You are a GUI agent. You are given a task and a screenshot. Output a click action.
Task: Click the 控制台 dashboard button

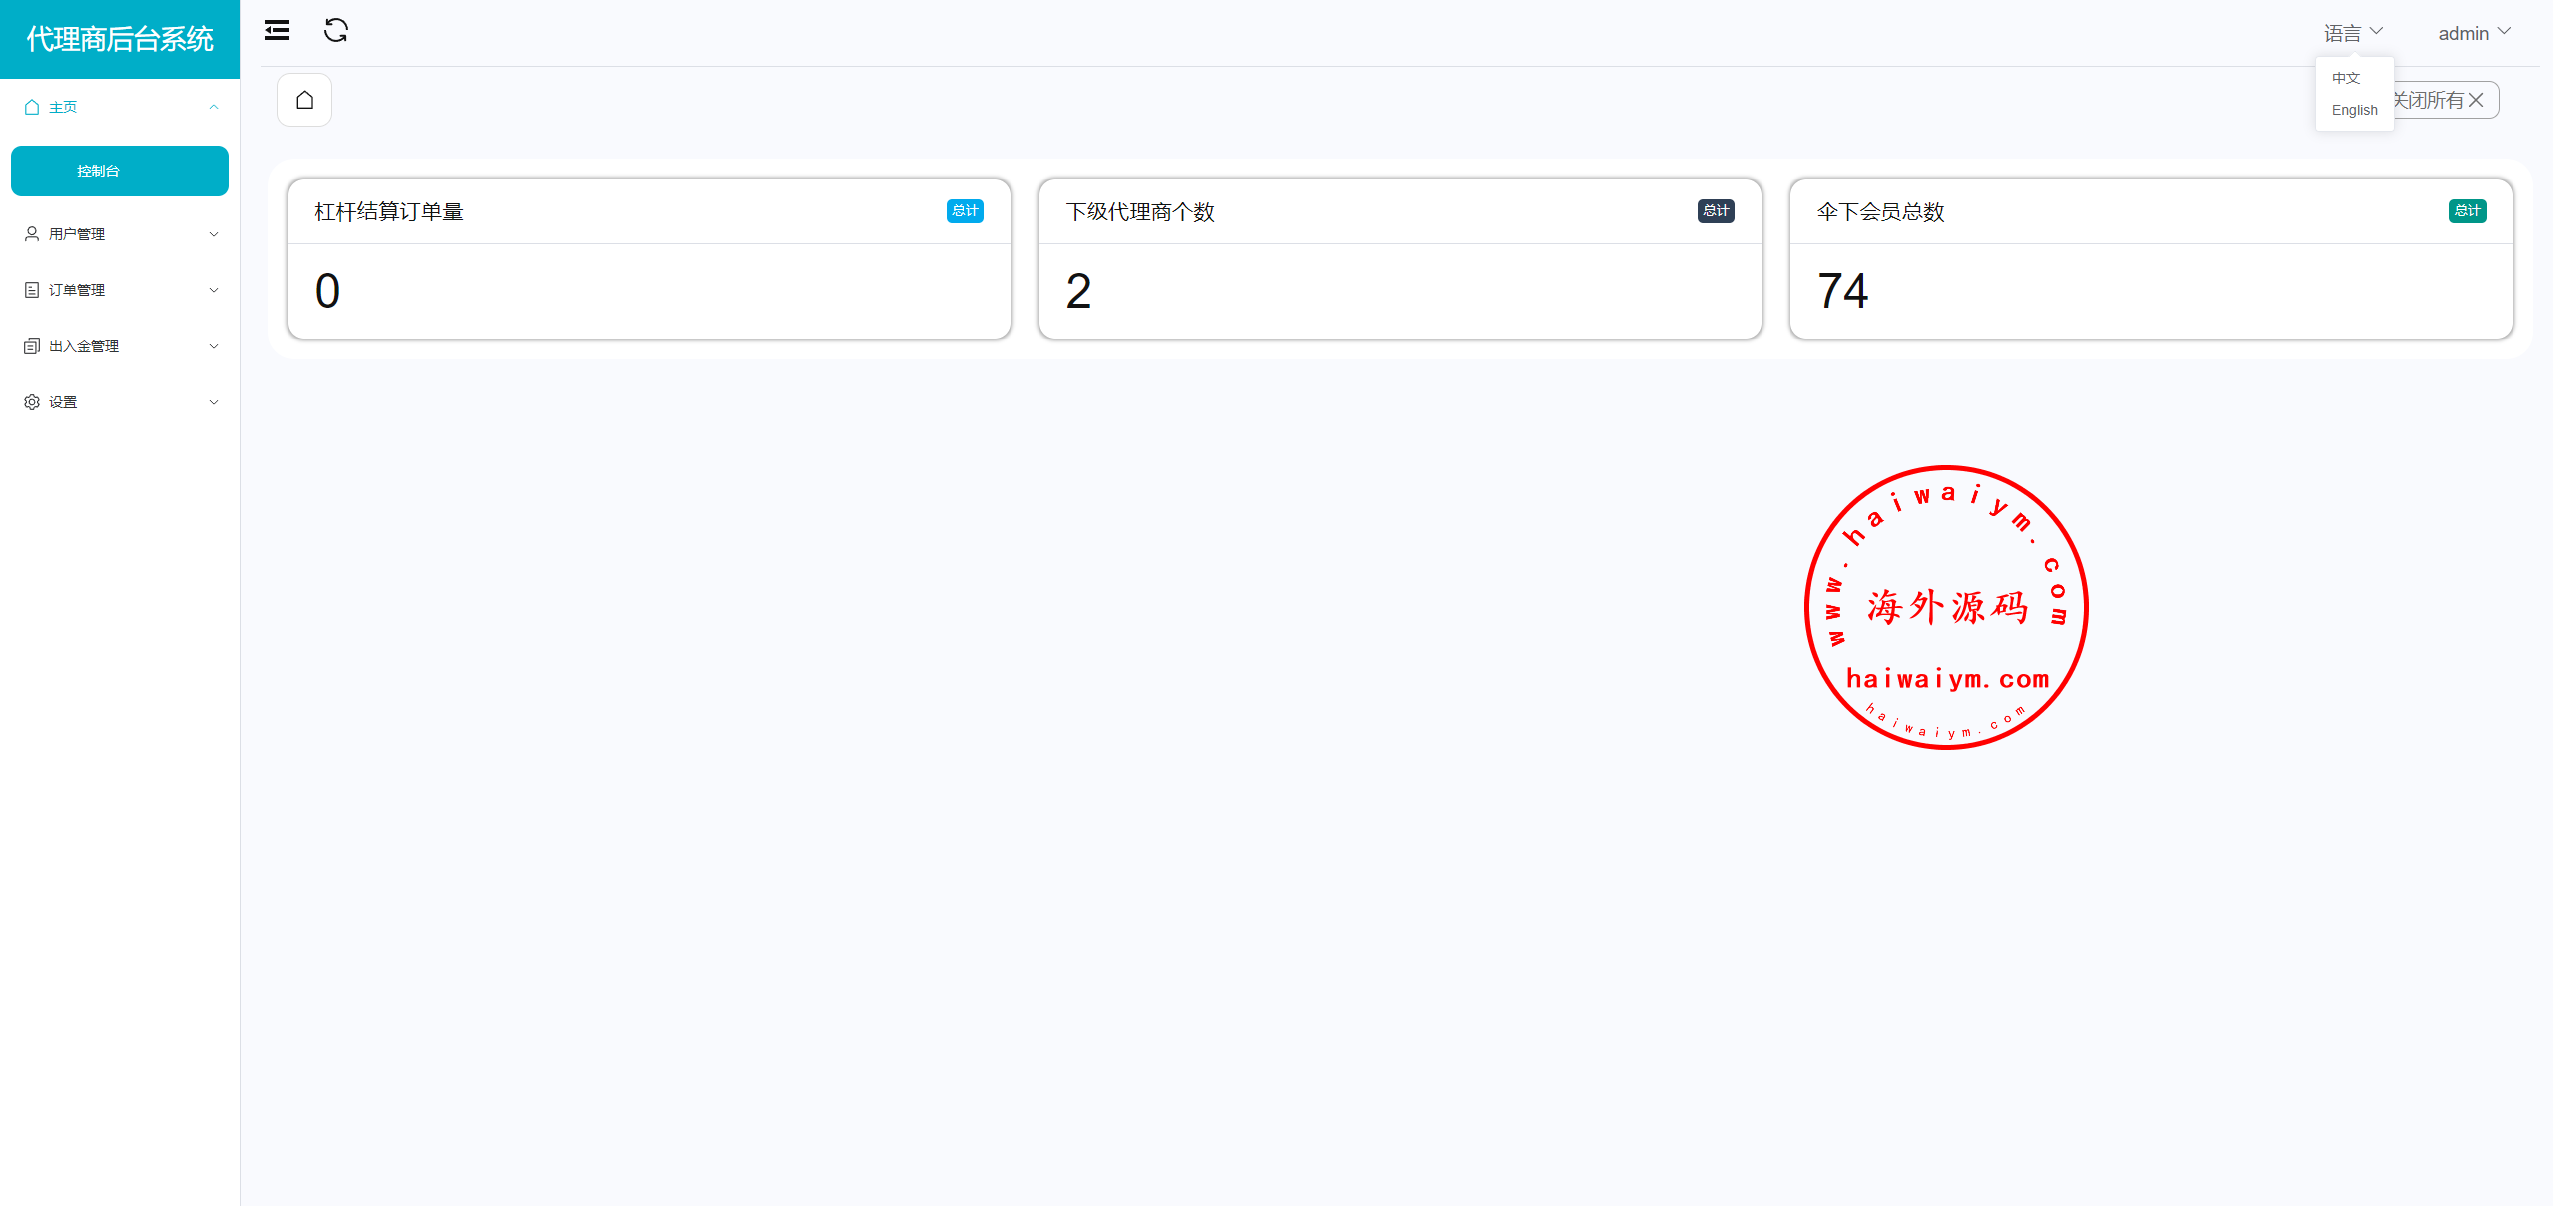click(x=119, y=171)
